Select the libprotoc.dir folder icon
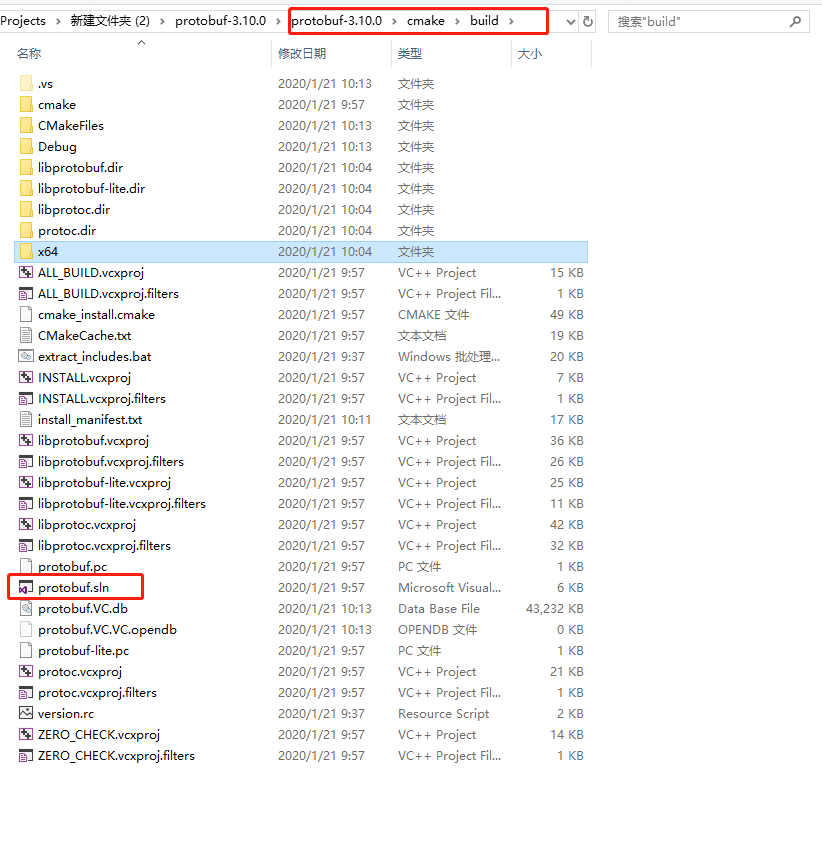The image size is (822, 855). point(26,209)
